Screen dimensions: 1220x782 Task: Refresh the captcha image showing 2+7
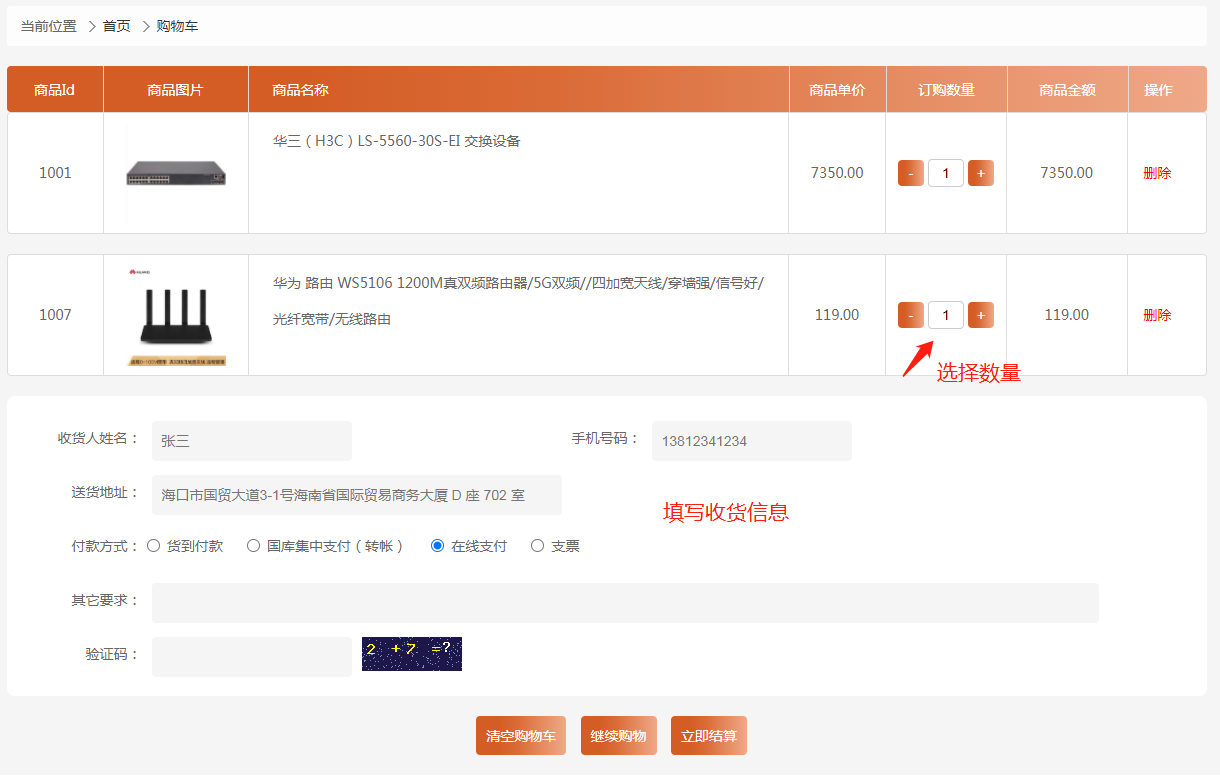coord(412,654)
